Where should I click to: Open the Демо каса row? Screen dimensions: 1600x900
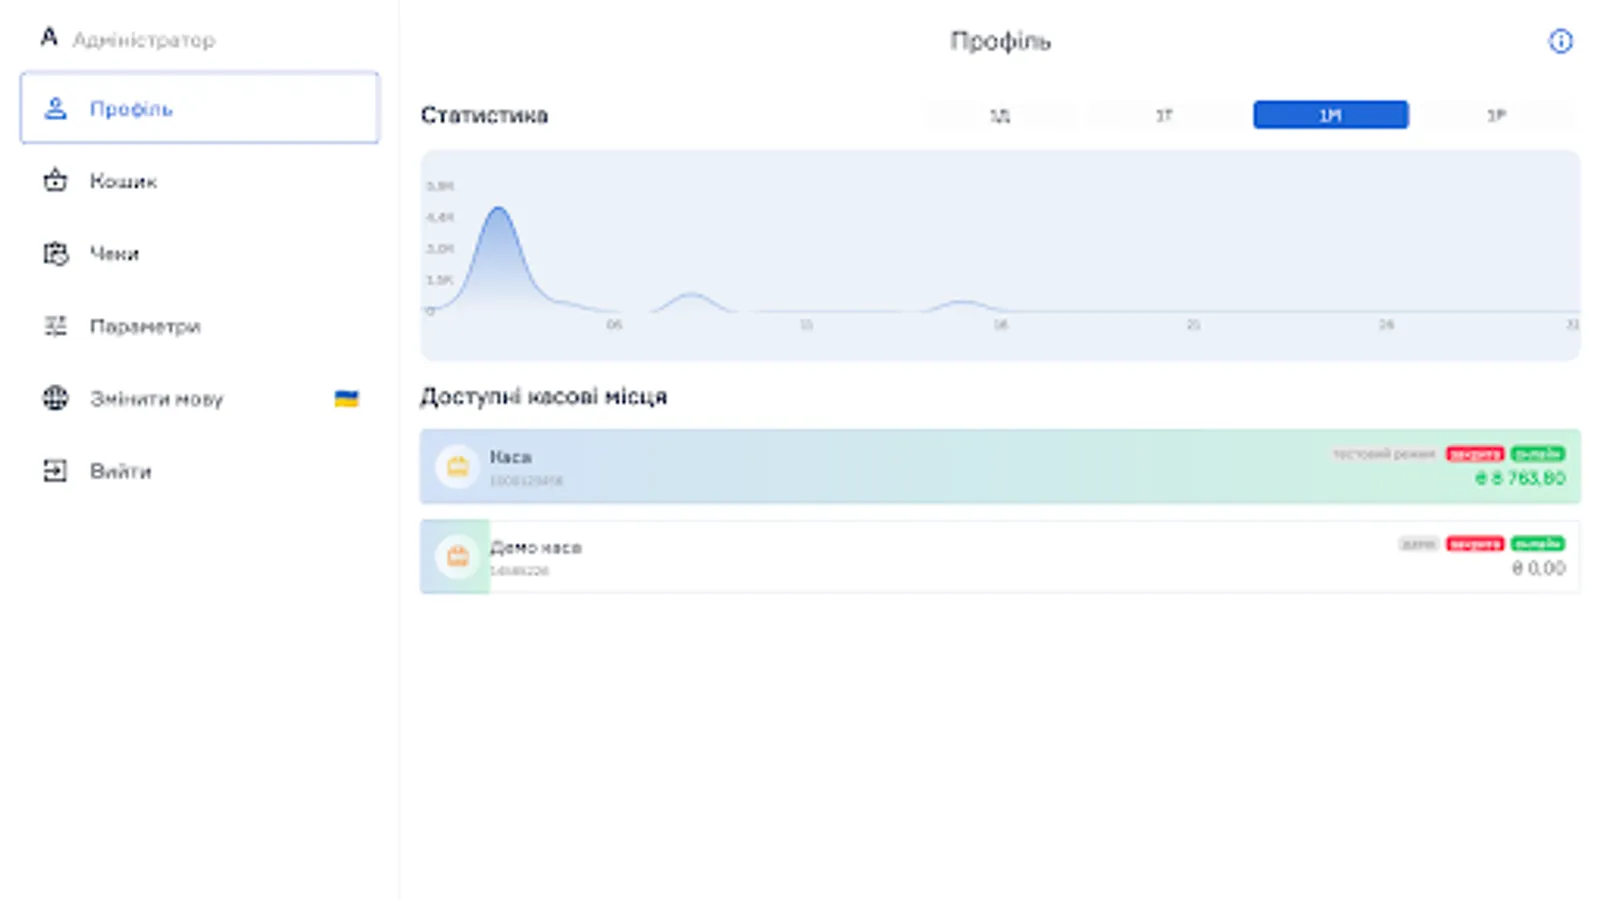coord(1000,557)
